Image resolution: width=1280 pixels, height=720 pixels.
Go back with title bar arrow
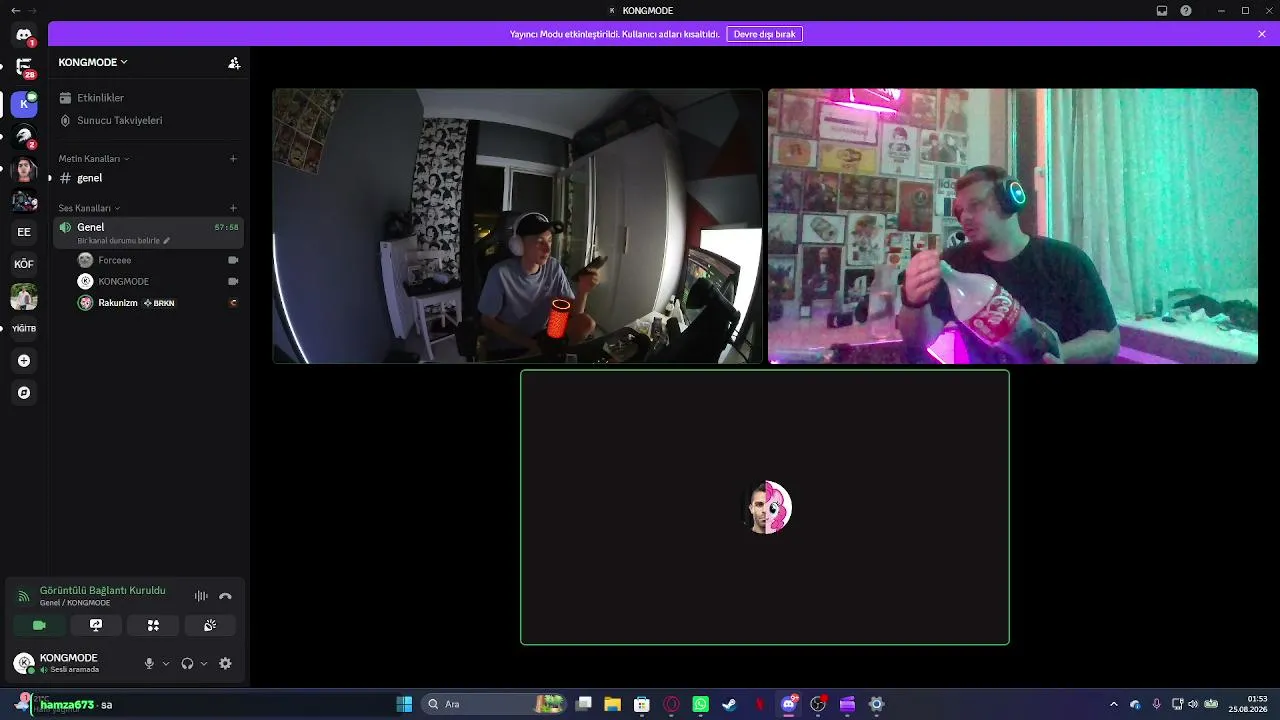click(x=15, y=10)
